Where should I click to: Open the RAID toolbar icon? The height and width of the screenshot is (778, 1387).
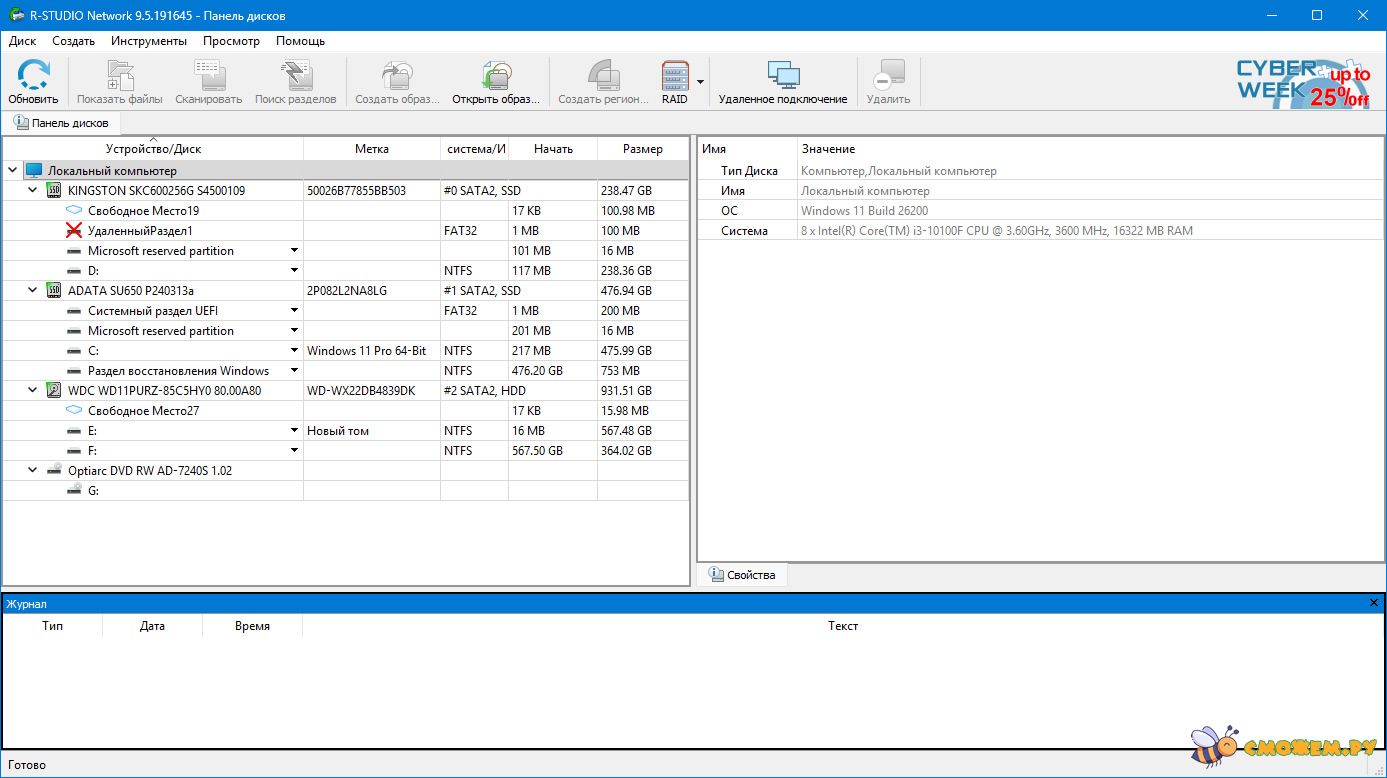(x=675, y=81)
